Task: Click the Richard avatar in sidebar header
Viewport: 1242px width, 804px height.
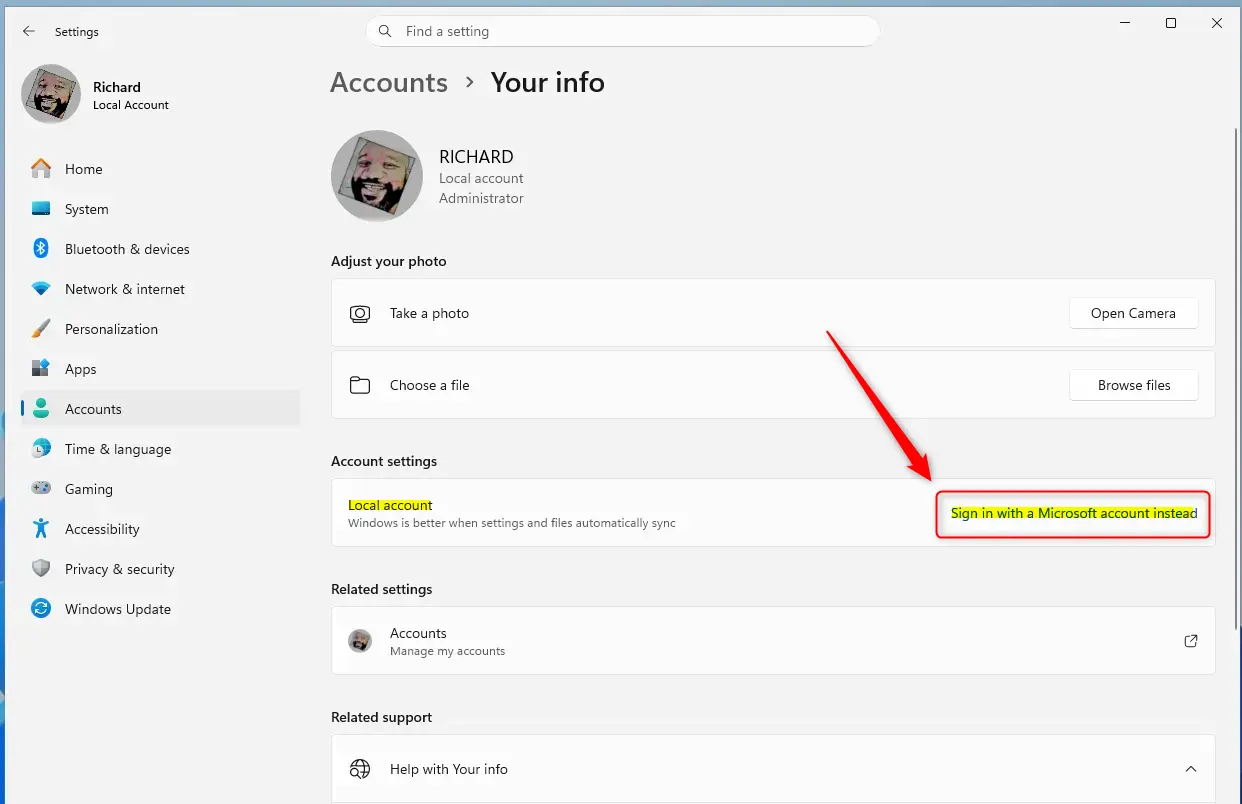Action: click(x=51, y=94)
